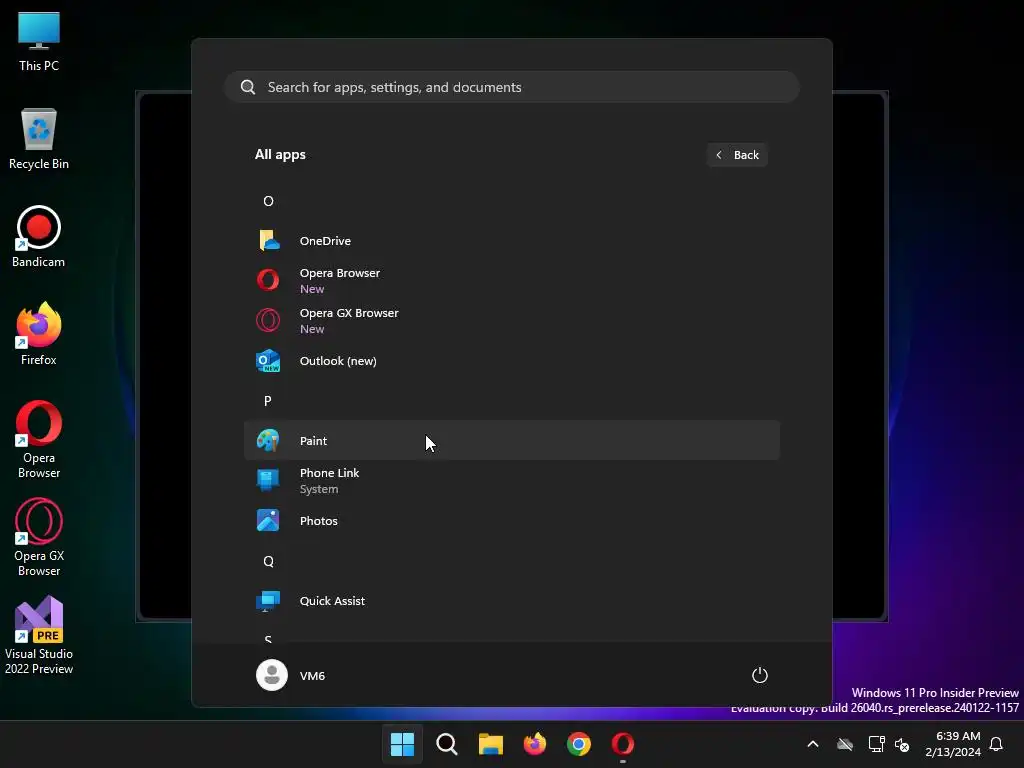The width and height of the screenshot is (1024, 768).
Task: Open taskbar Search magnifier icon
Action: (447, 744)
